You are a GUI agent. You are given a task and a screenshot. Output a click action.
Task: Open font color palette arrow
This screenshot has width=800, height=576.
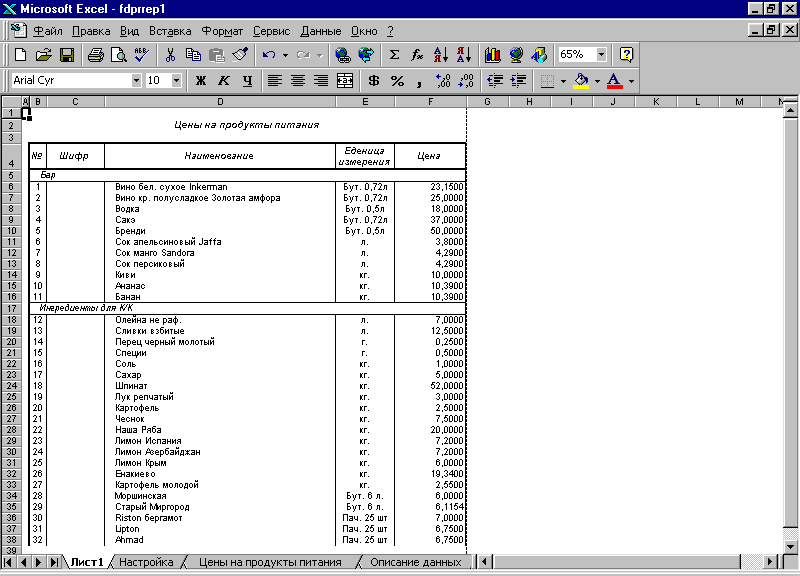(x=631, y=81)
